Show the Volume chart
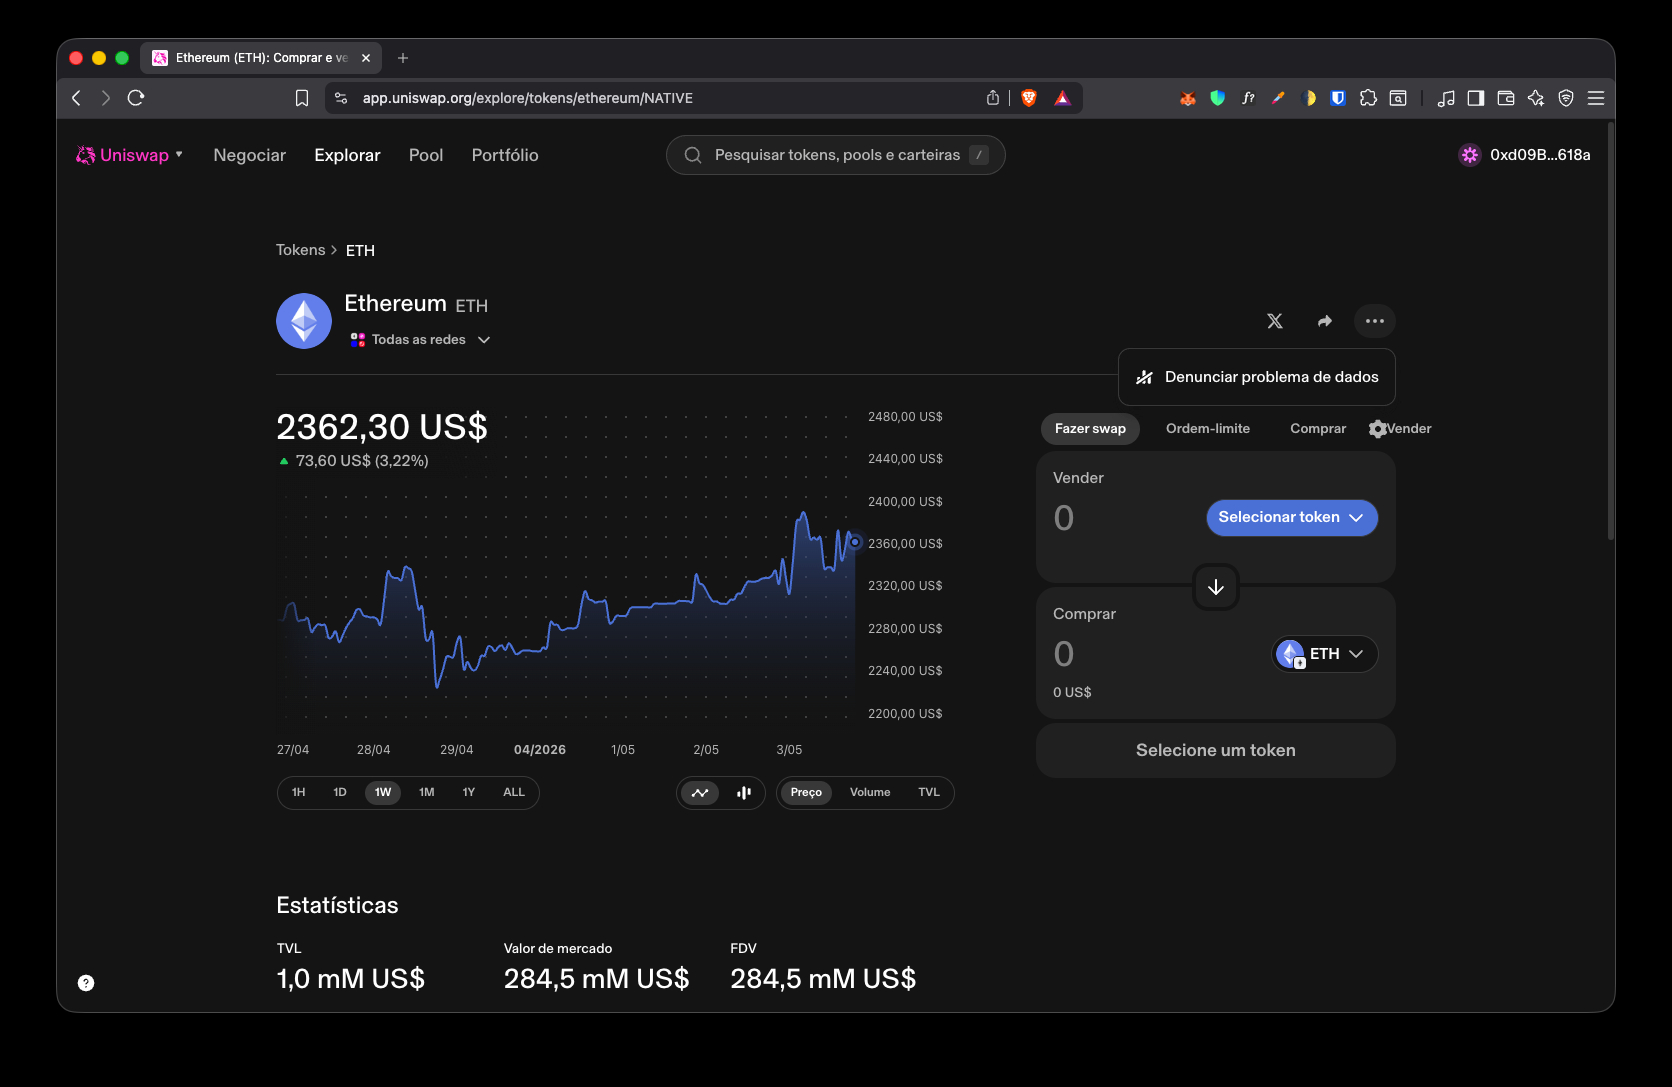 click(x=870, y=793)
